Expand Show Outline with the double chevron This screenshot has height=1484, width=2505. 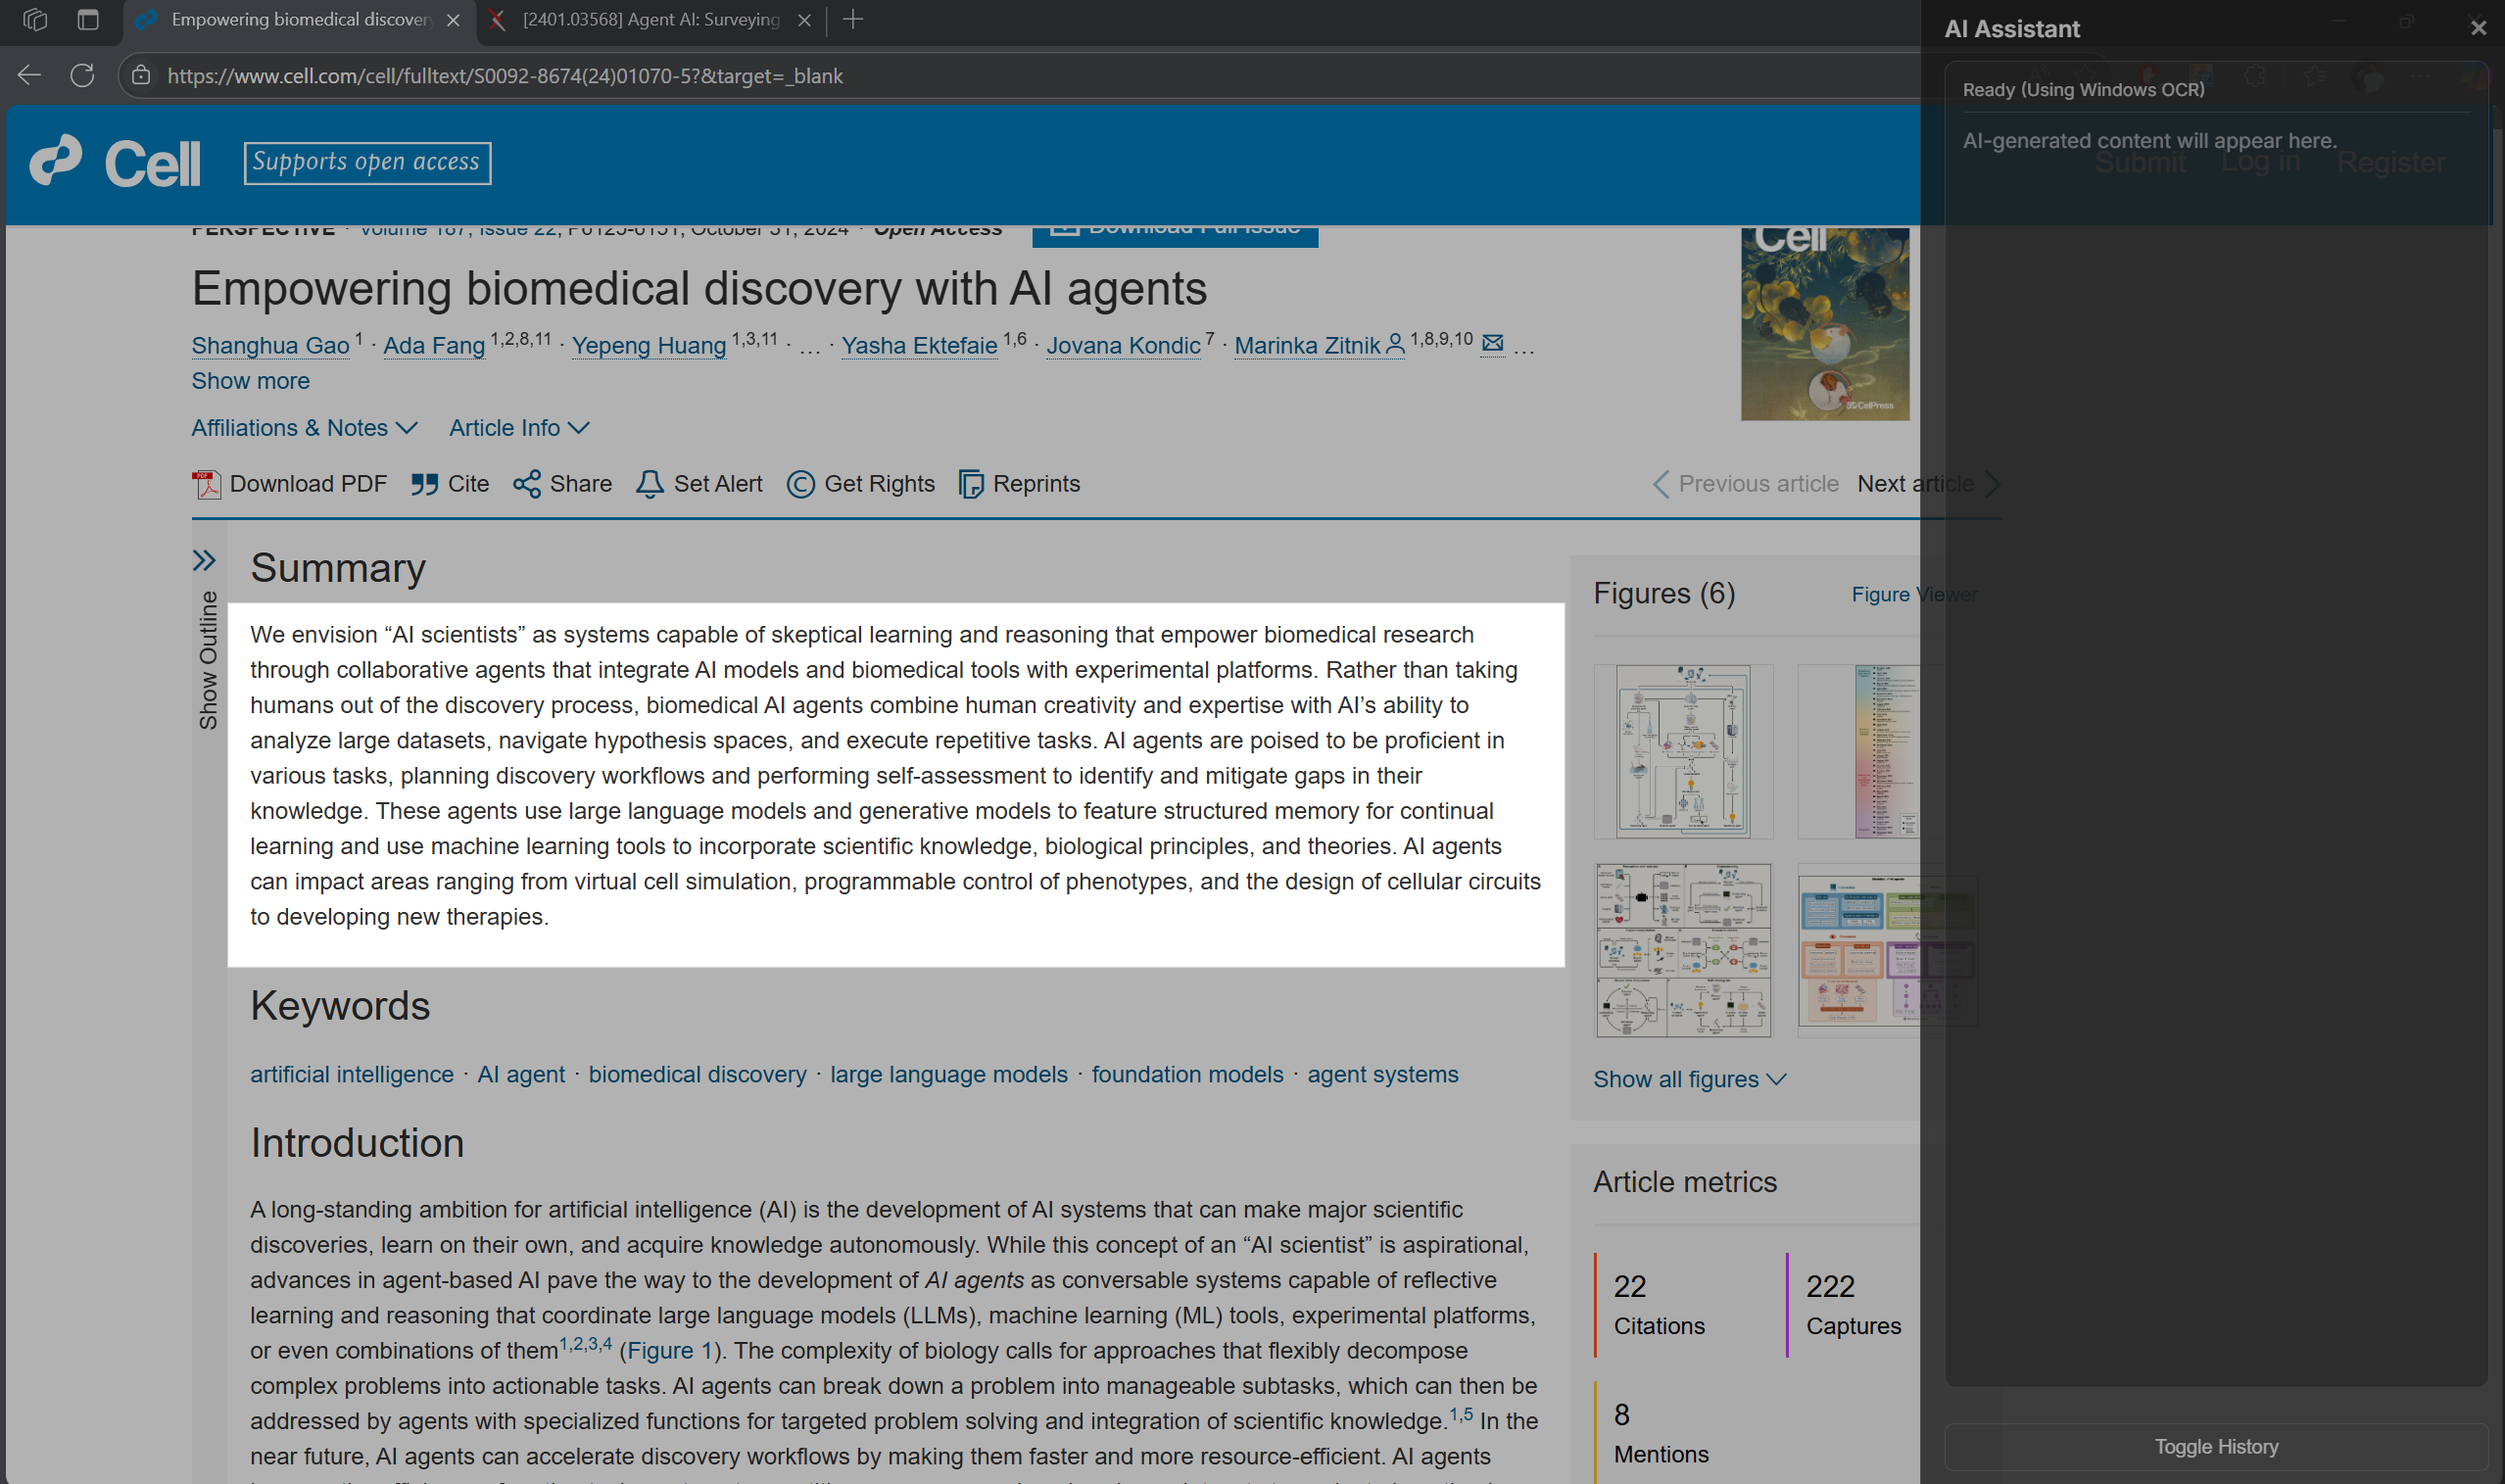click(204, 560)
